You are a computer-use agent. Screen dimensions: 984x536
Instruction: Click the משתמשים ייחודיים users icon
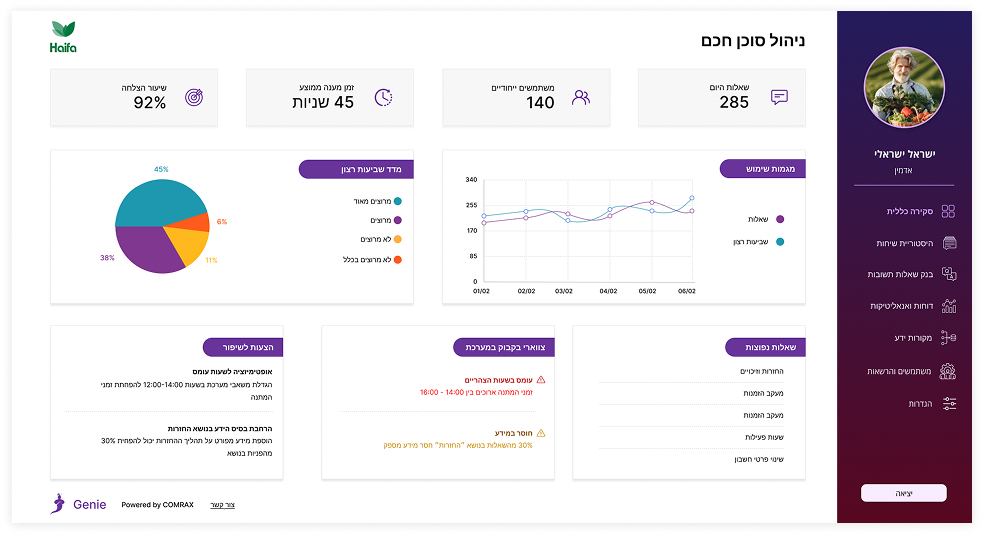click(x=581, y=97)
